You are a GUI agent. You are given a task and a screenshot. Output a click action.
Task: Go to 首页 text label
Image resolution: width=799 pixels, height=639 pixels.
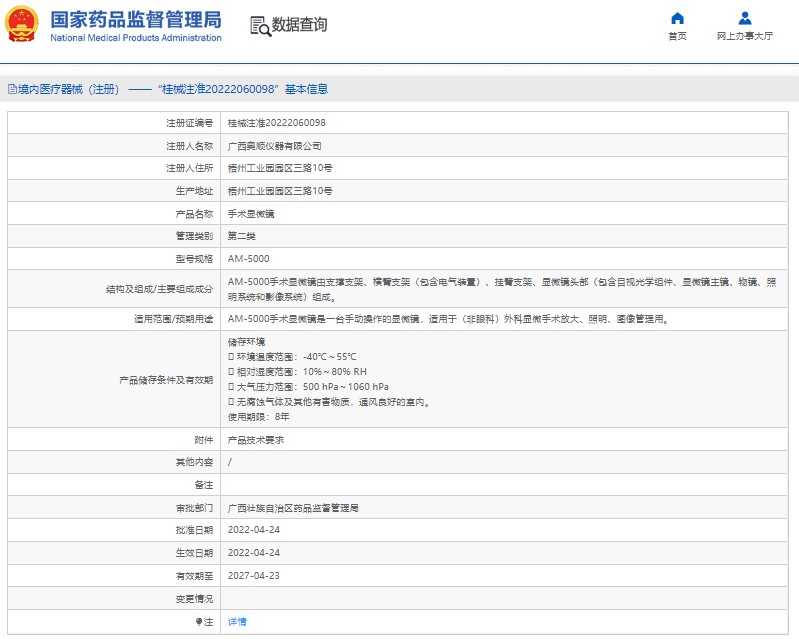[x=677, y=36]
